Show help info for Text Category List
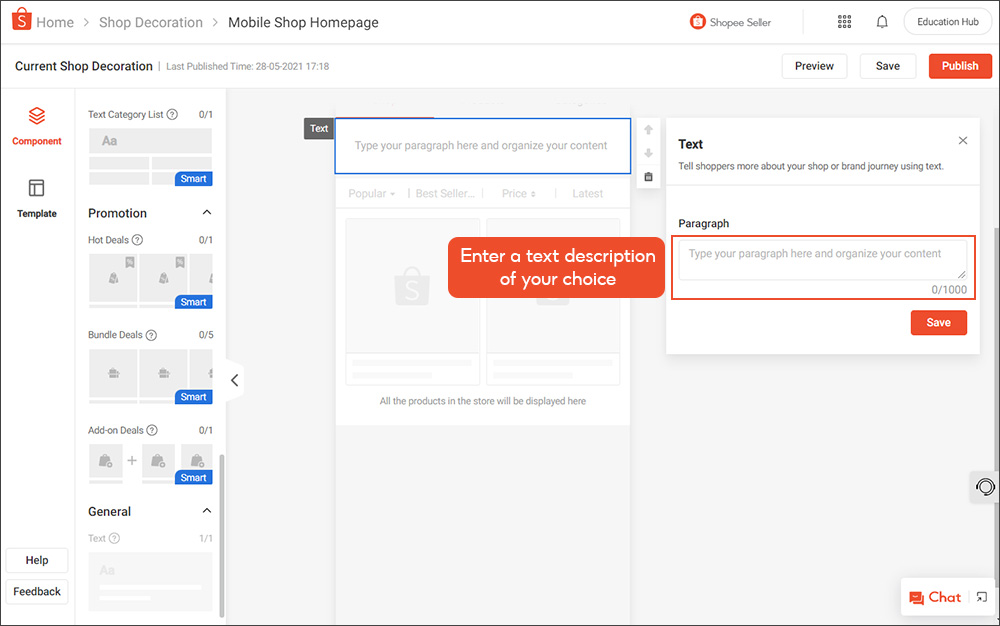 [x=172, y=115]
